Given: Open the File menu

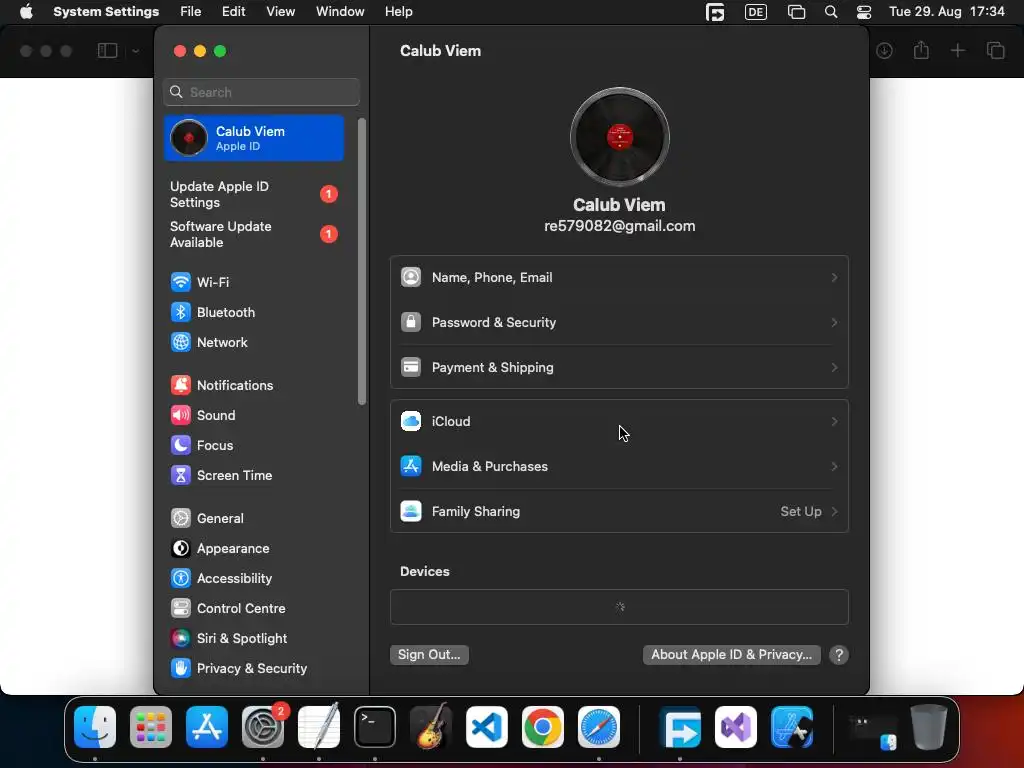Looking at the screenshot, I should 191,12.
